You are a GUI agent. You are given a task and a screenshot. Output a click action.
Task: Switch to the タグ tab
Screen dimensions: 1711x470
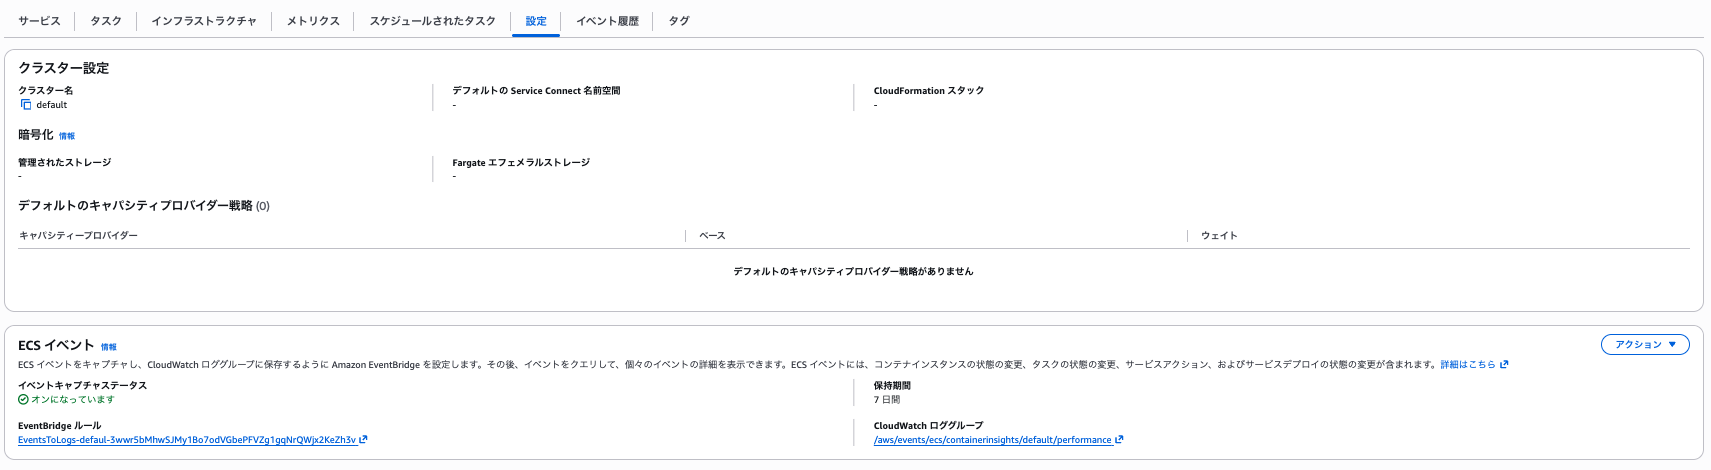(679, 21)
